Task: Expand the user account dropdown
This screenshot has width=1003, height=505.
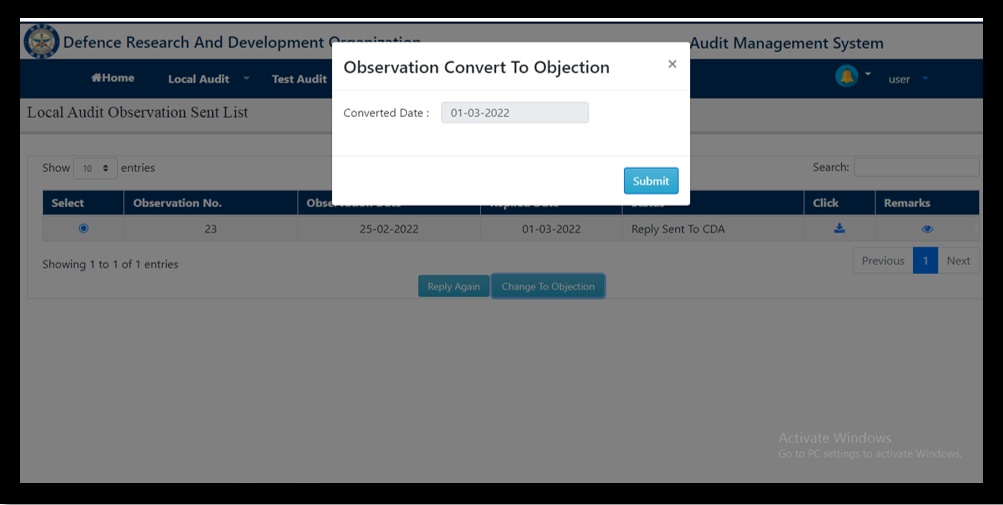Action: point(908,79)
